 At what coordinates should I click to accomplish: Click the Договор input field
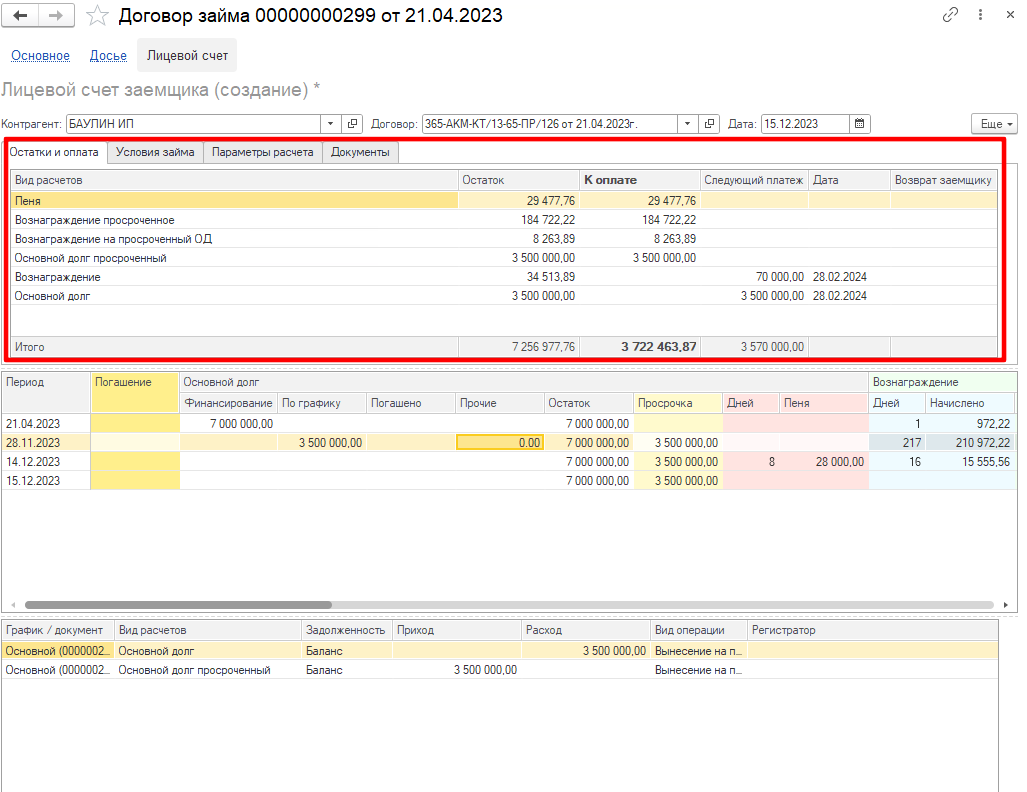550,124
